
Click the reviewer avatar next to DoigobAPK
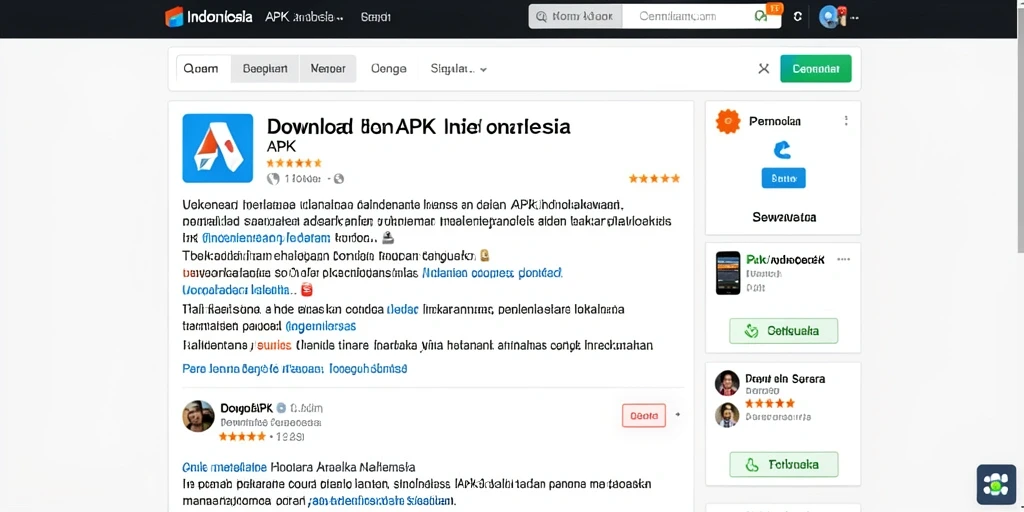tap(199, 416)
